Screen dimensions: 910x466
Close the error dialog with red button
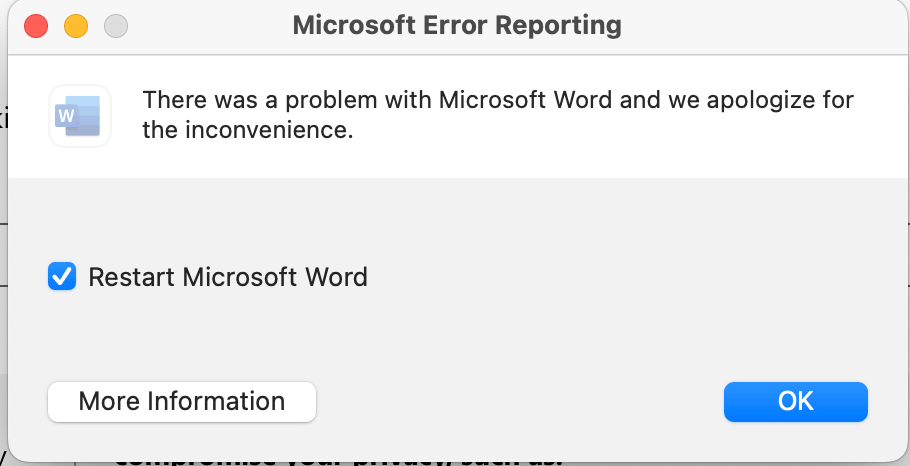click(37, 25)
